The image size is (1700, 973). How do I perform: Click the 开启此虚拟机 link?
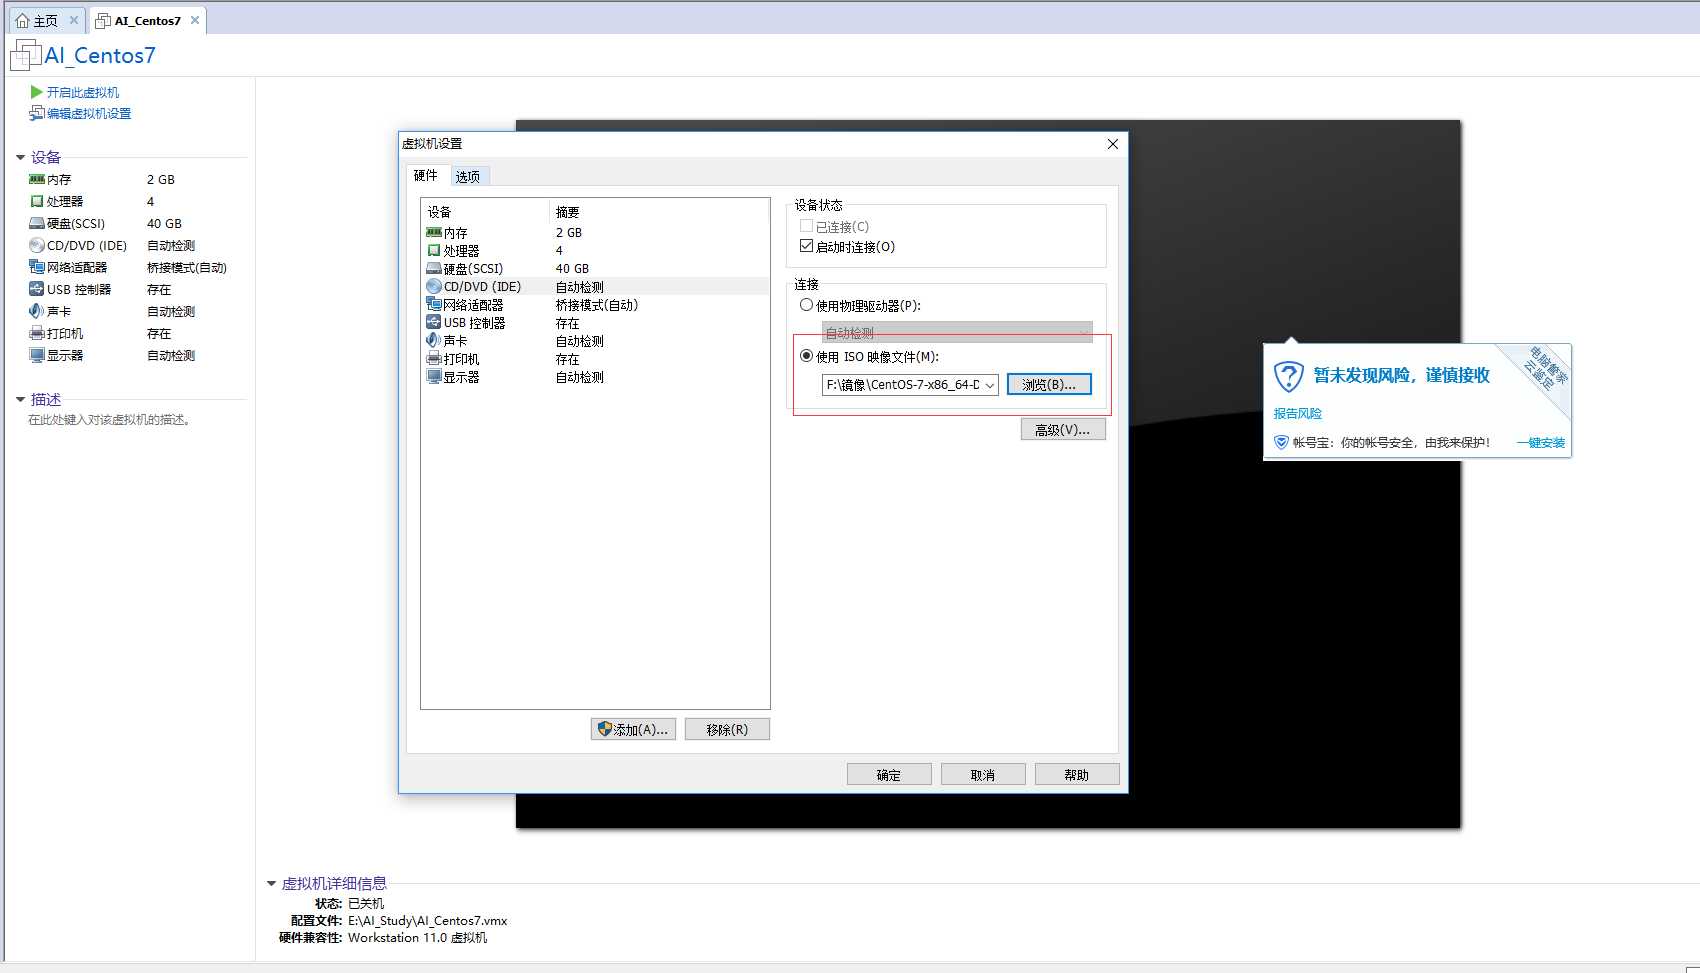(83, 92)
